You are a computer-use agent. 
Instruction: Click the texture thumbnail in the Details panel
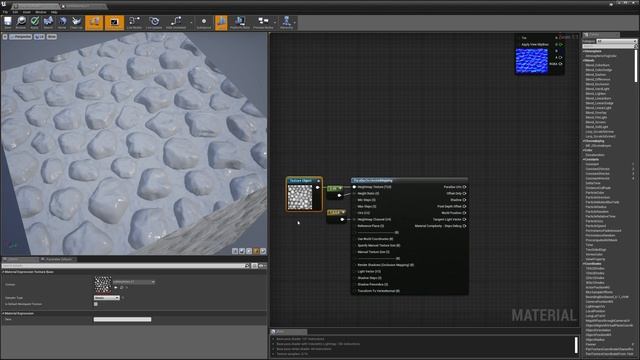click(x=102, y=284)
